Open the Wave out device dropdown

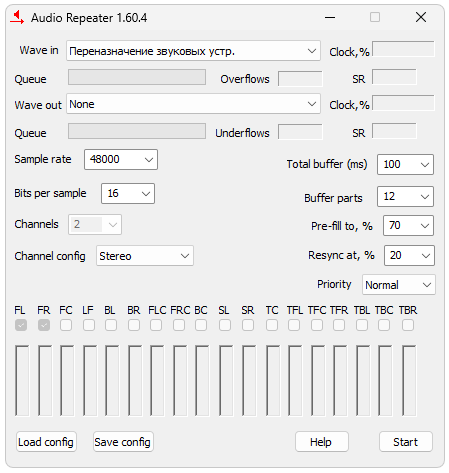pyautogui.click(x=193, y=104)
